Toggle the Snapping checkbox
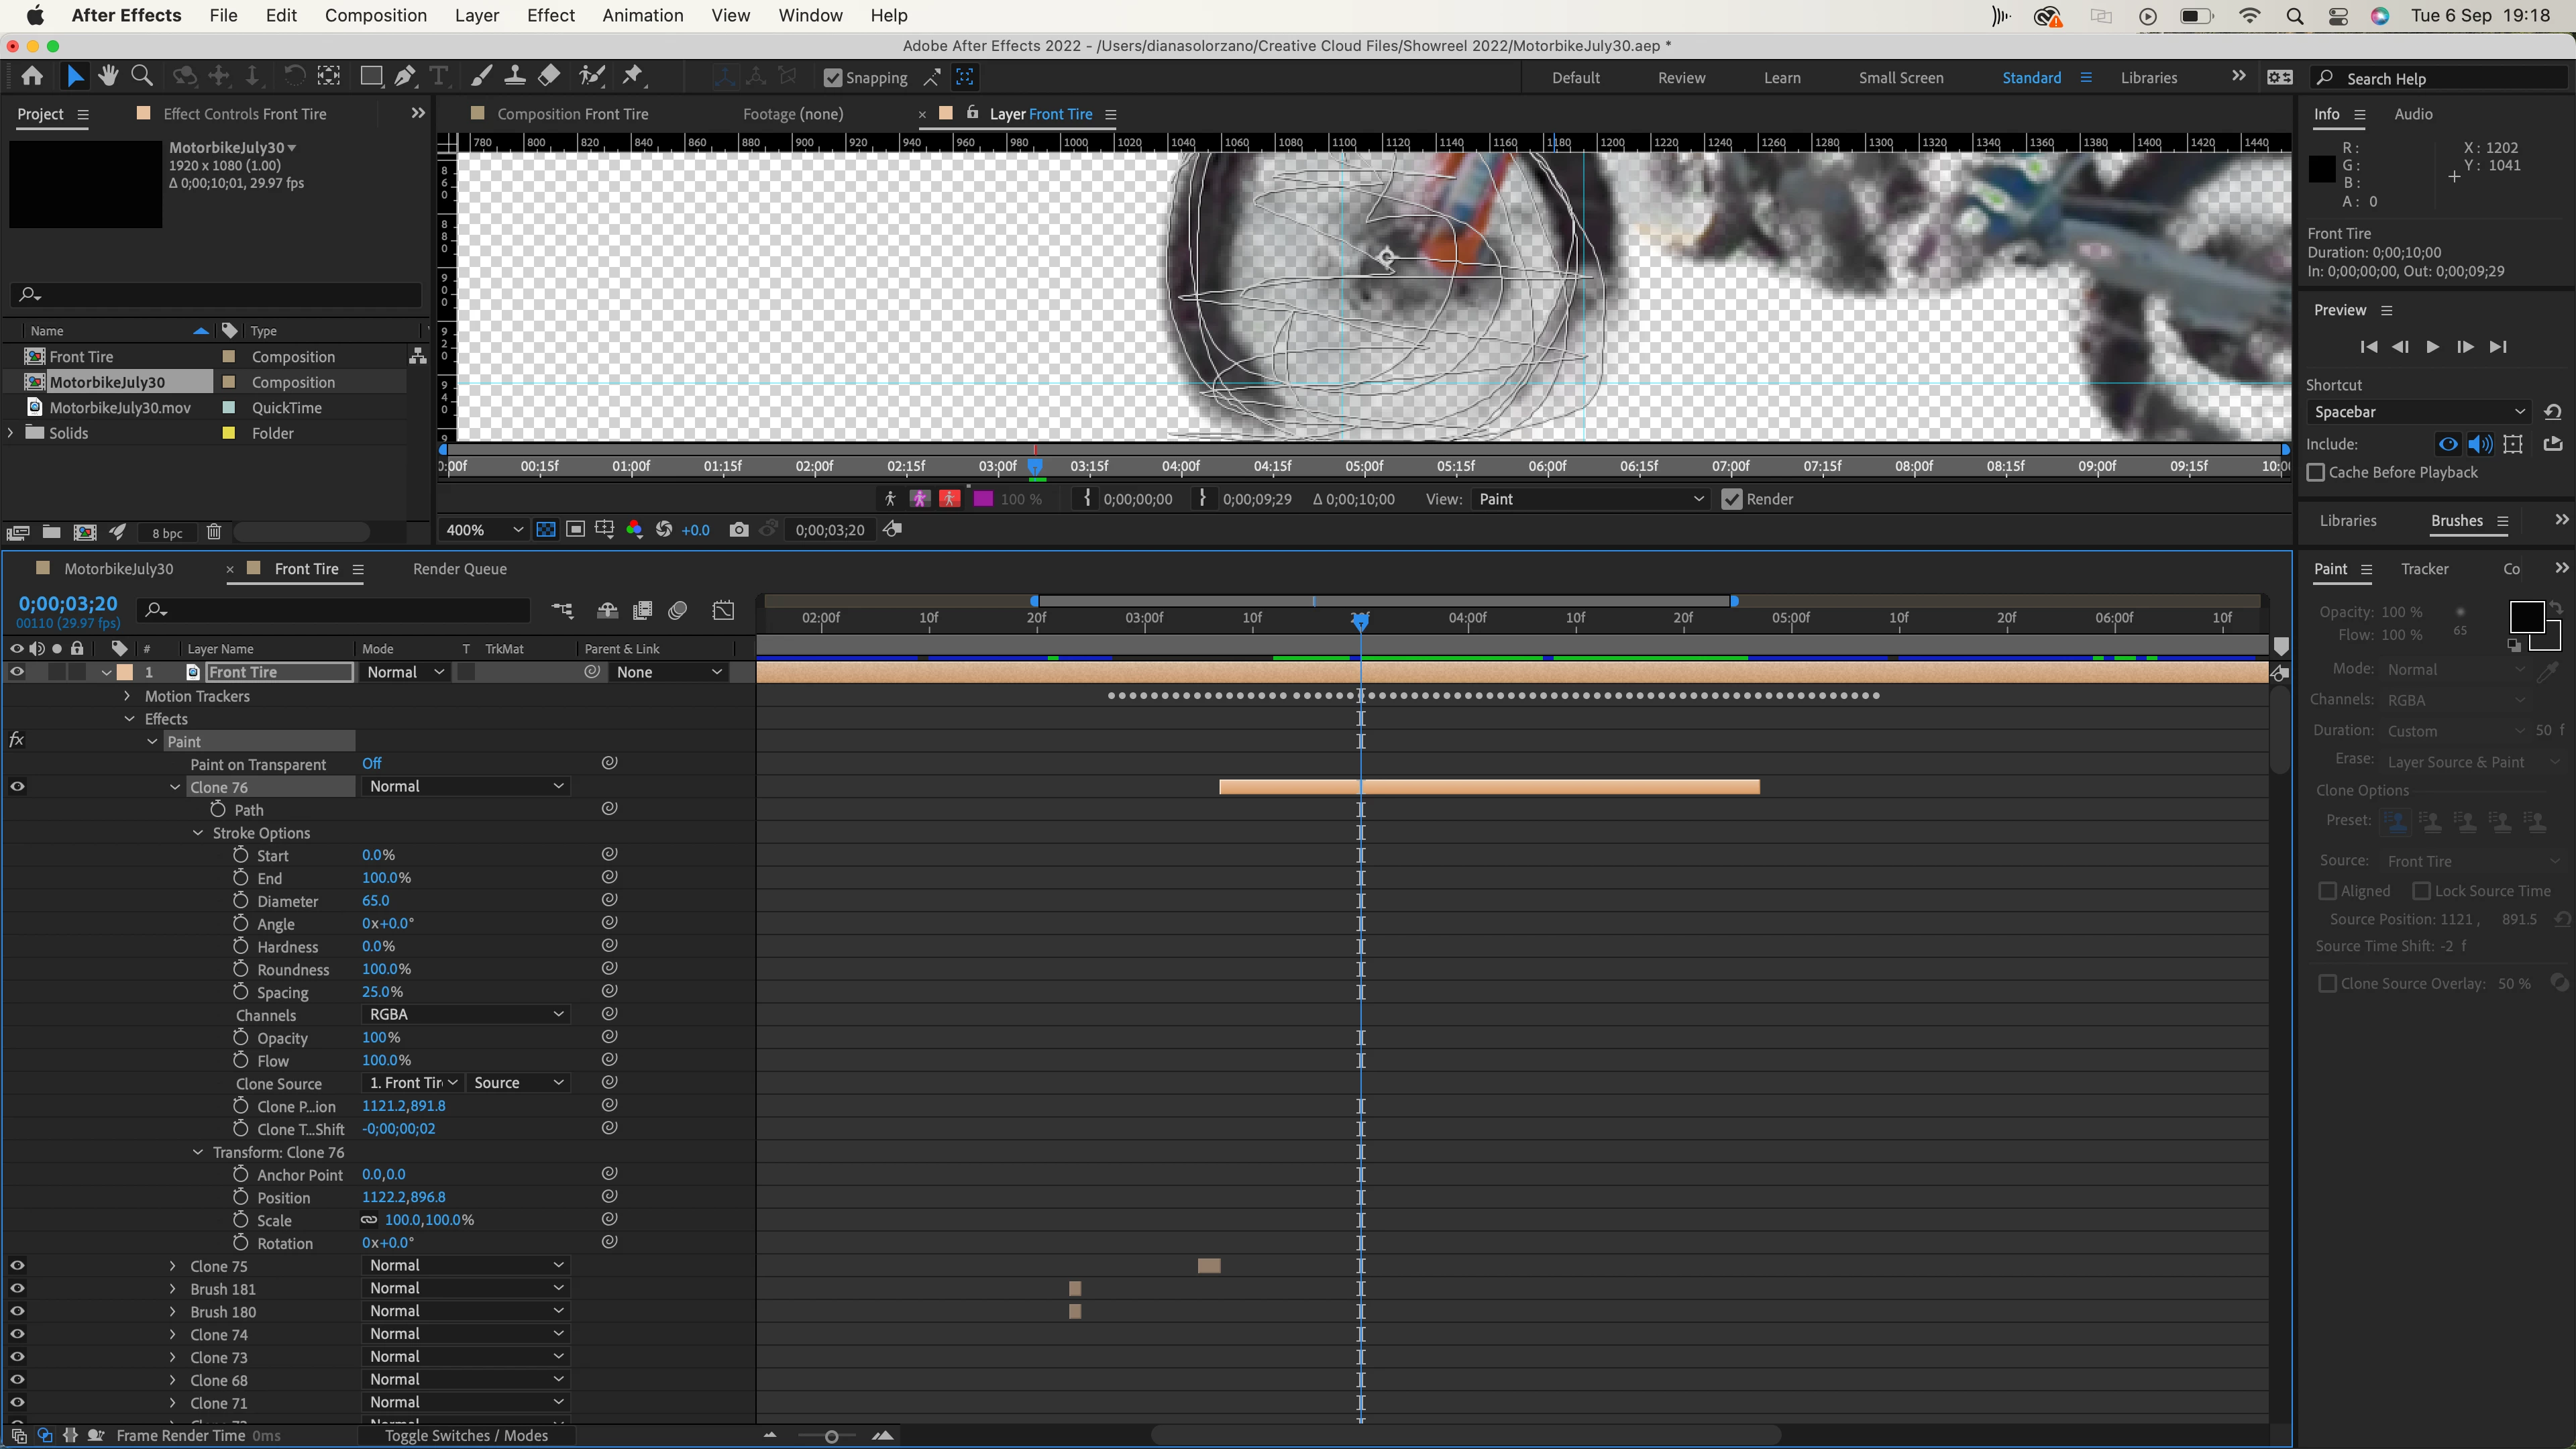This screenshot has width=2576, height=1449. point(833,78)
